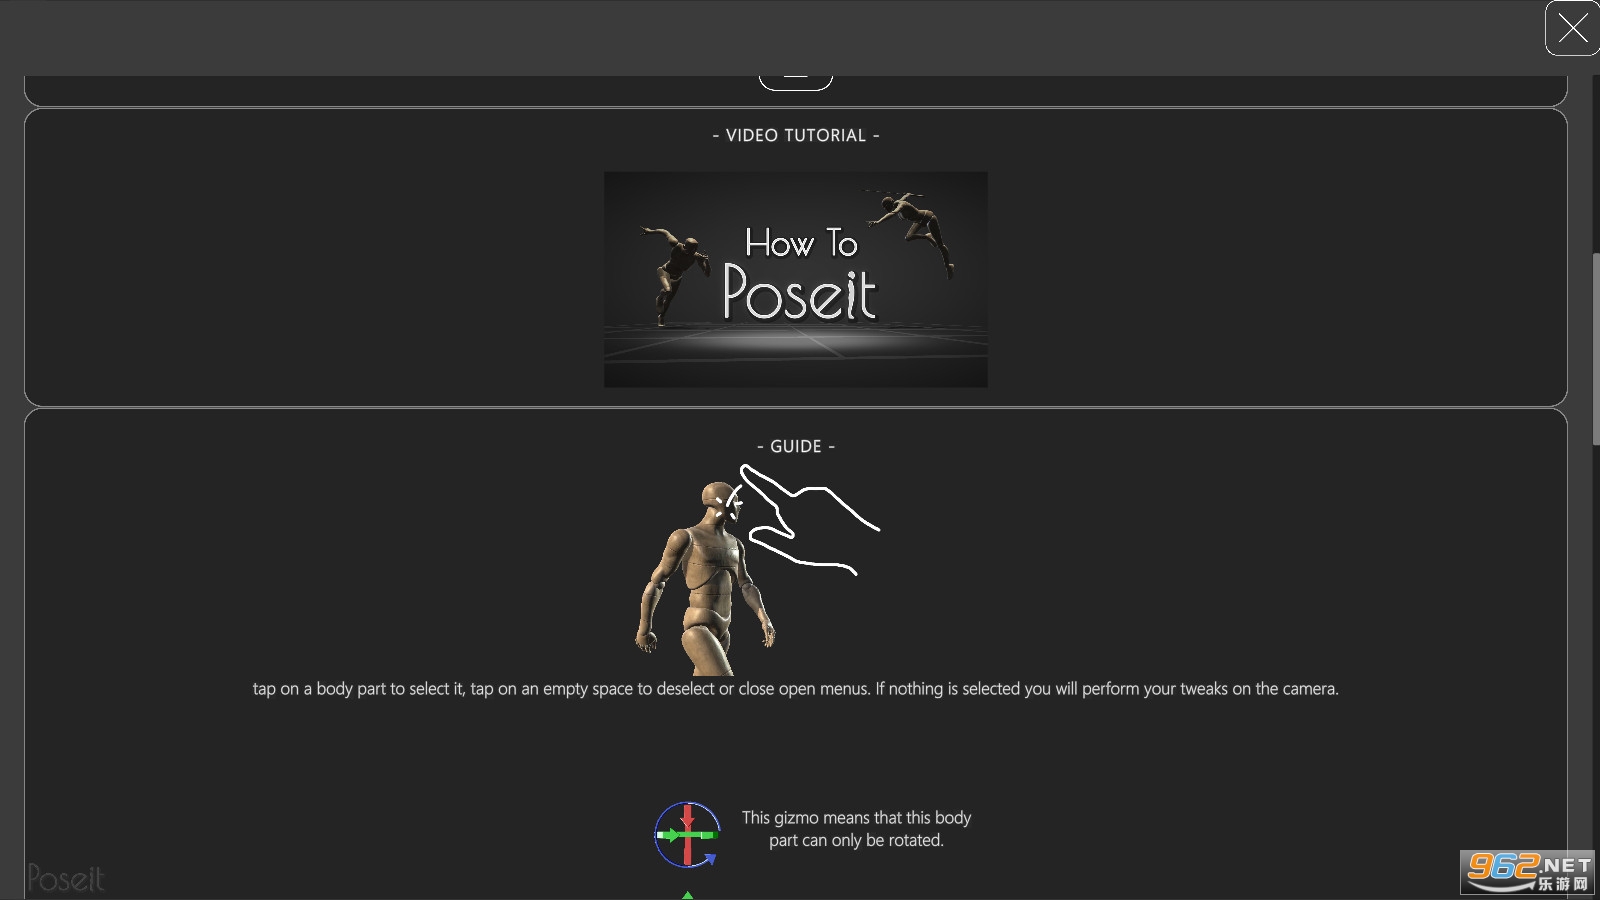
Task: Click the mannequin tap illustration in the guide
Action: point(757,569)
